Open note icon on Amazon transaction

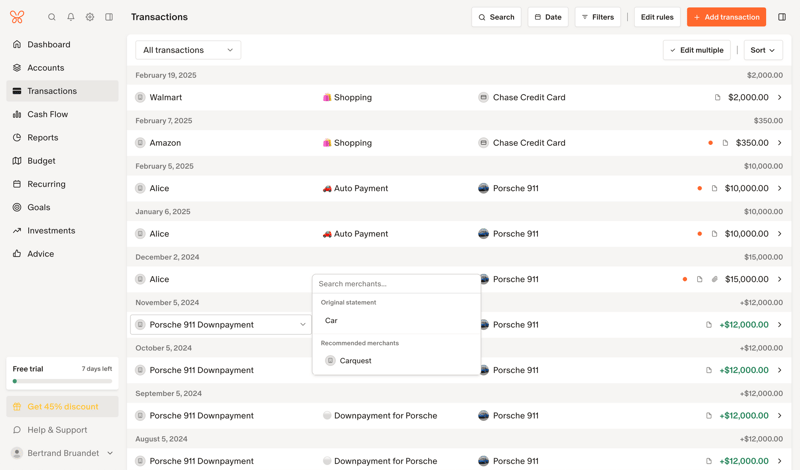tap(725, 143)
